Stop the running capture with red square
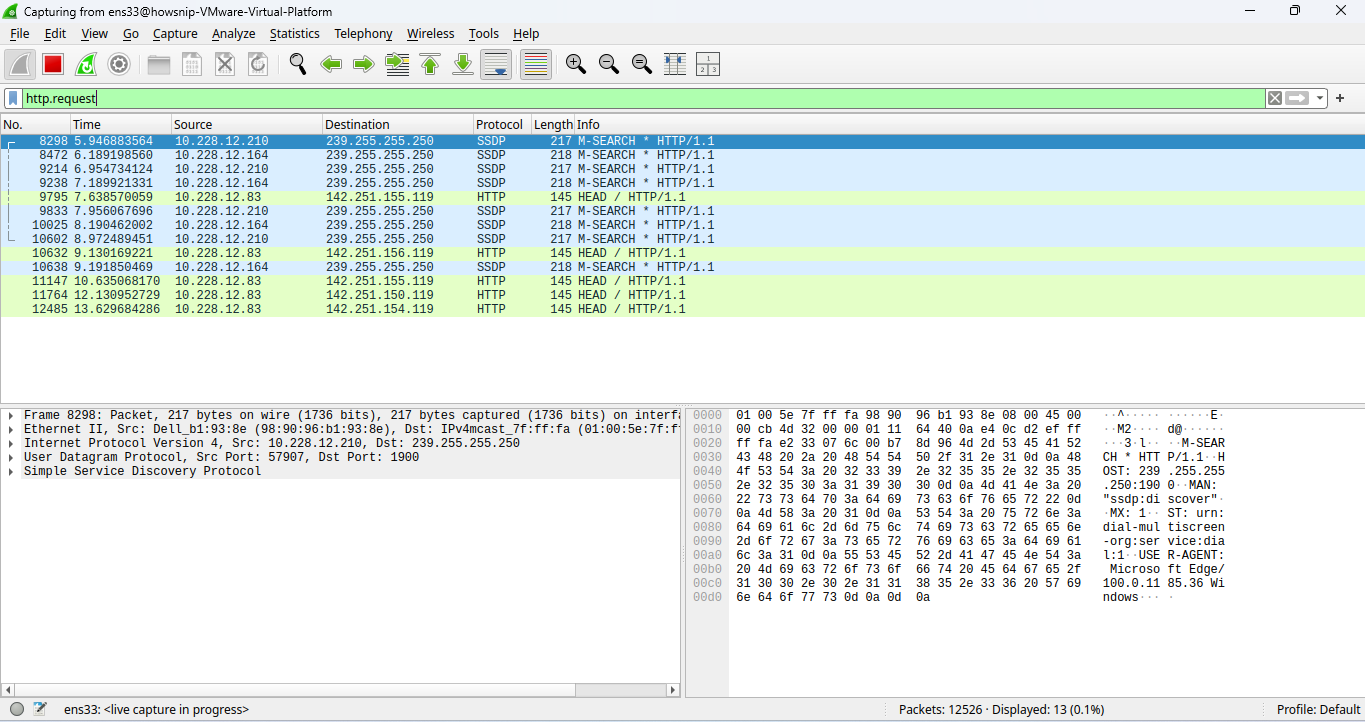 53,64
